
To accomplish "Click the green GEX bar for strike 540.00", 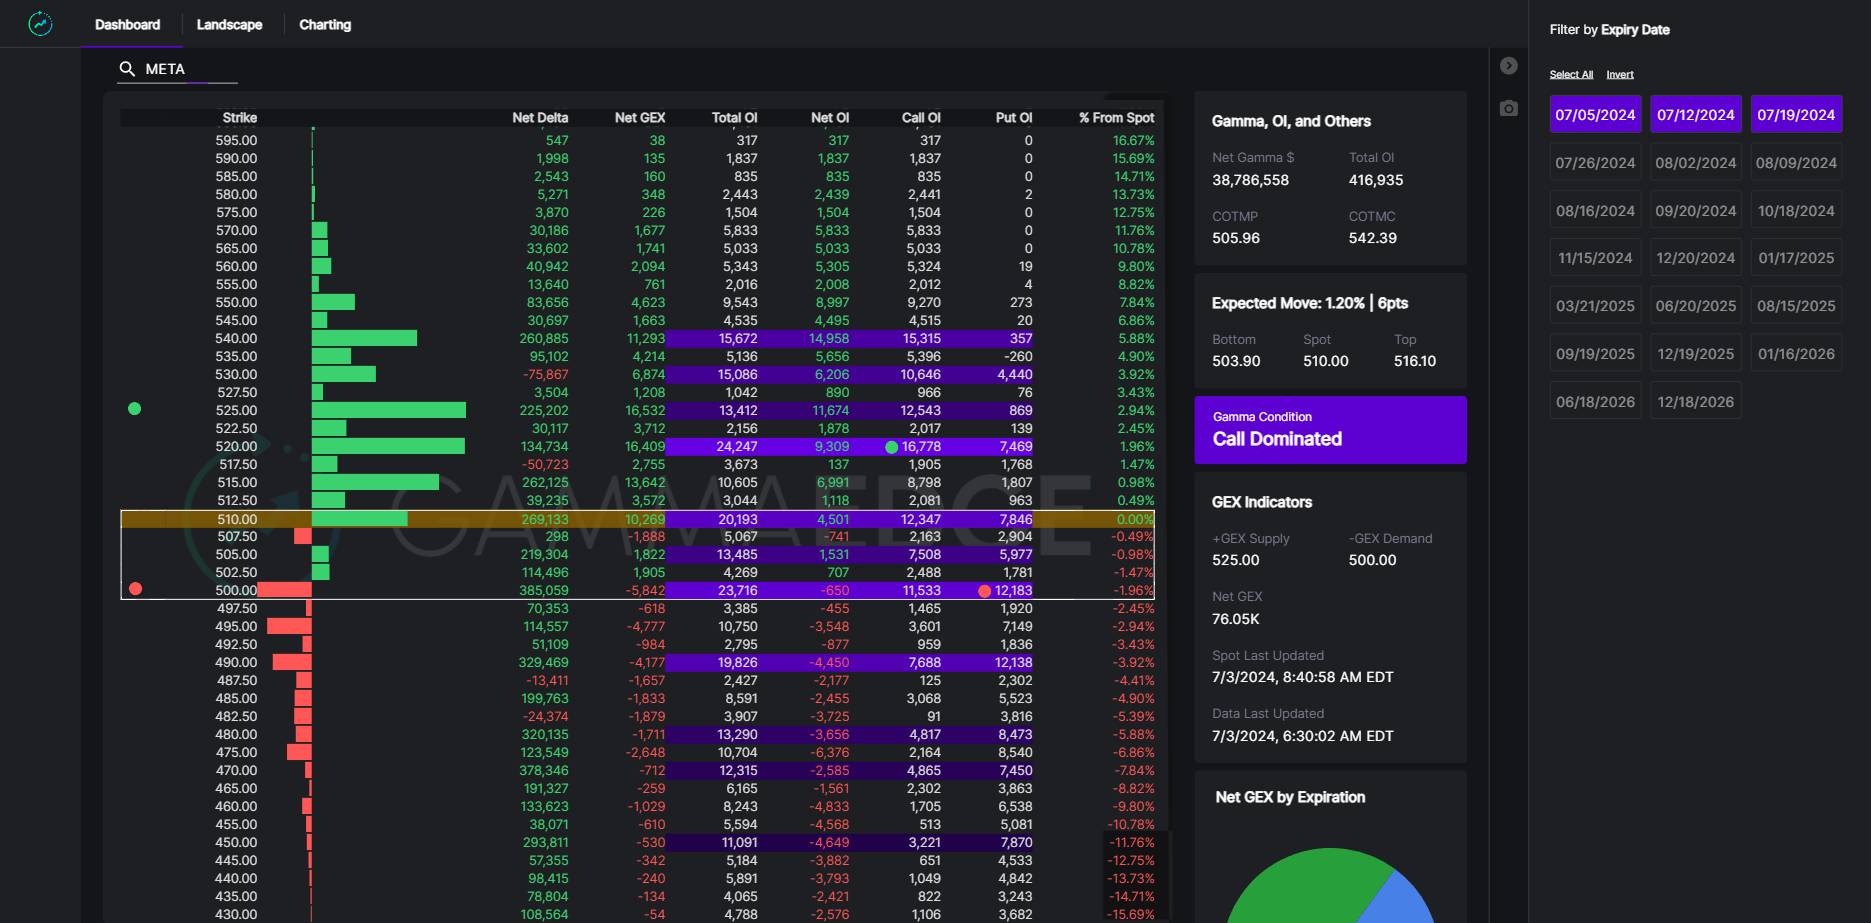I will 364,338.
